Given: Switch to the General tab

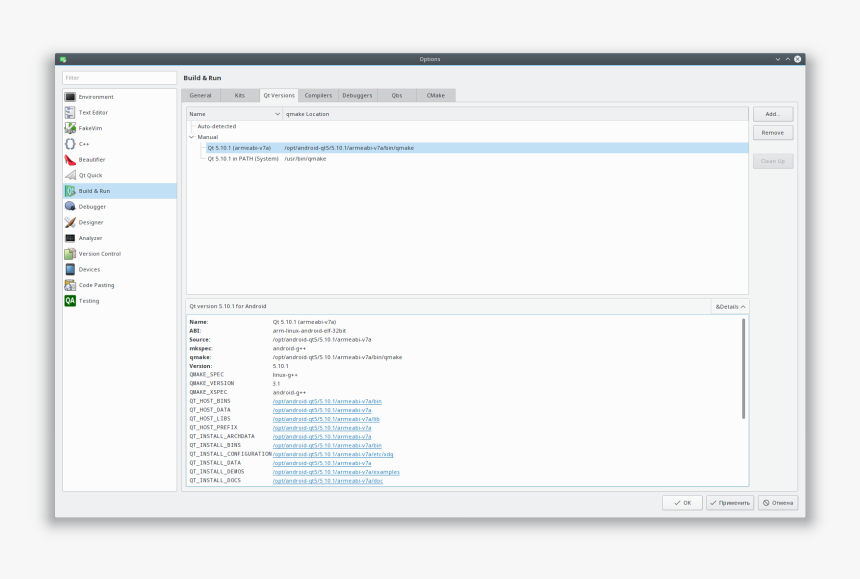Looking at the screenshot, I should point(201,95).
